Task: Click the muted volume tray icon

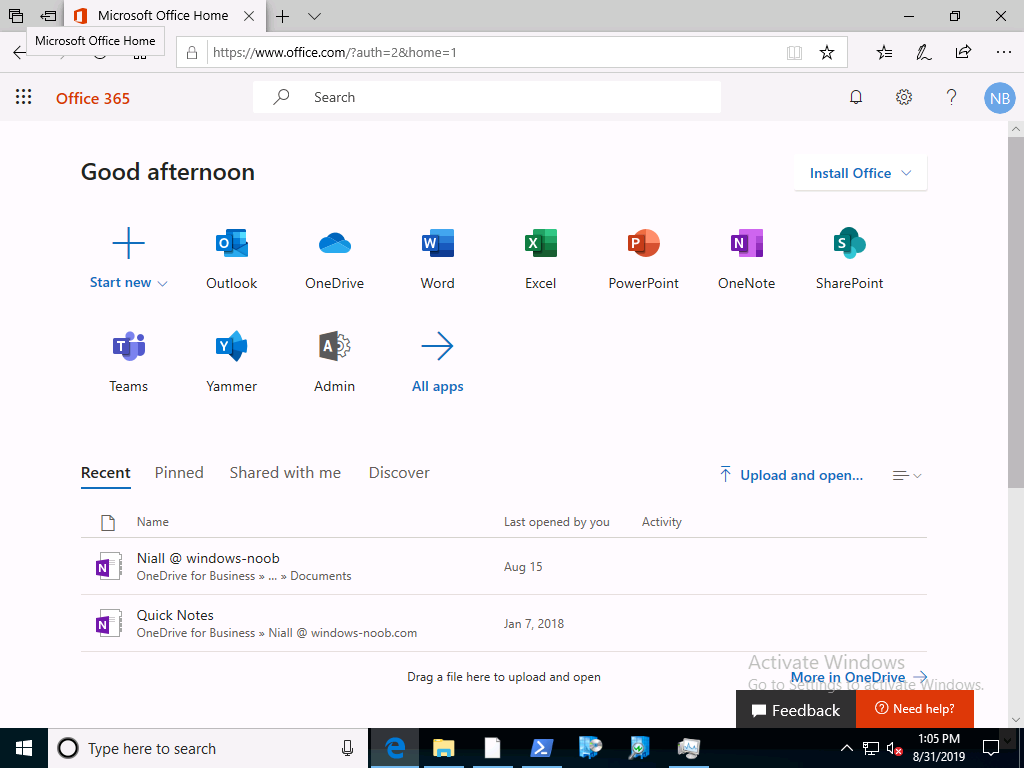Action: point(894,748)
